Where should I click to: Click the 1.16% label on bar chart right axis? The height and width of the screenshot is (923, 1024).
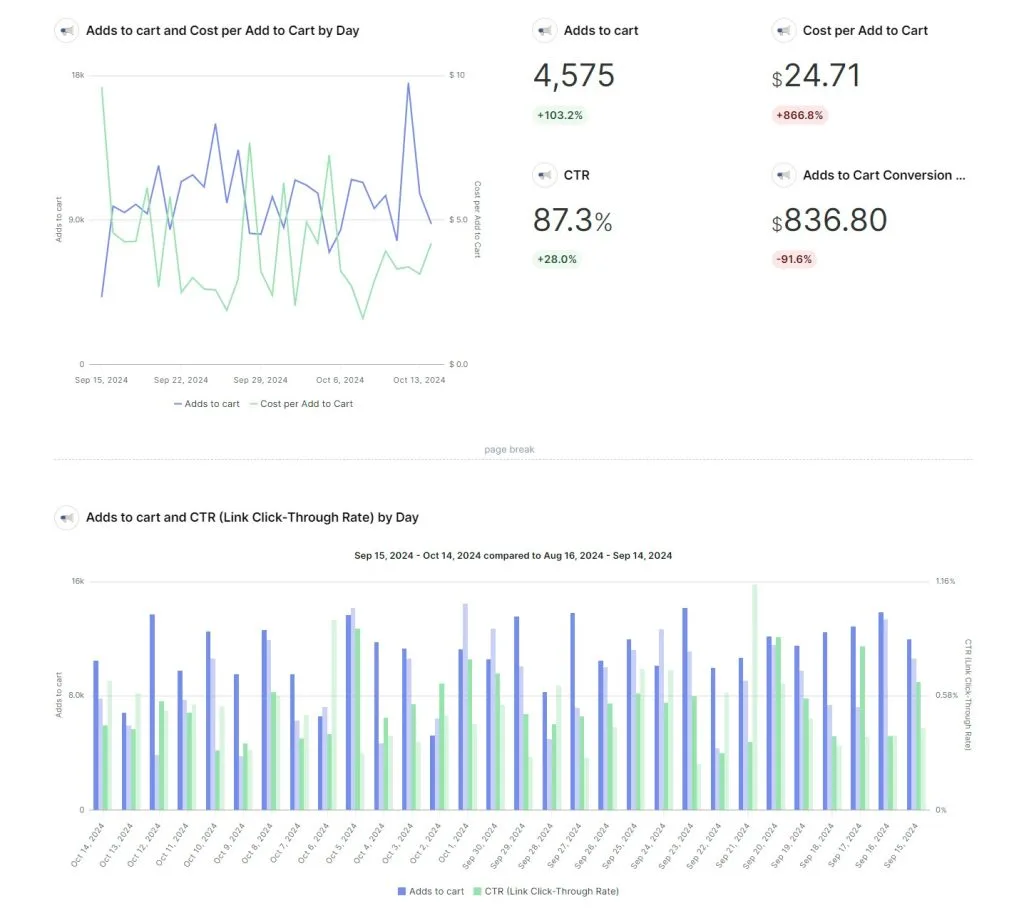point(946,581)
